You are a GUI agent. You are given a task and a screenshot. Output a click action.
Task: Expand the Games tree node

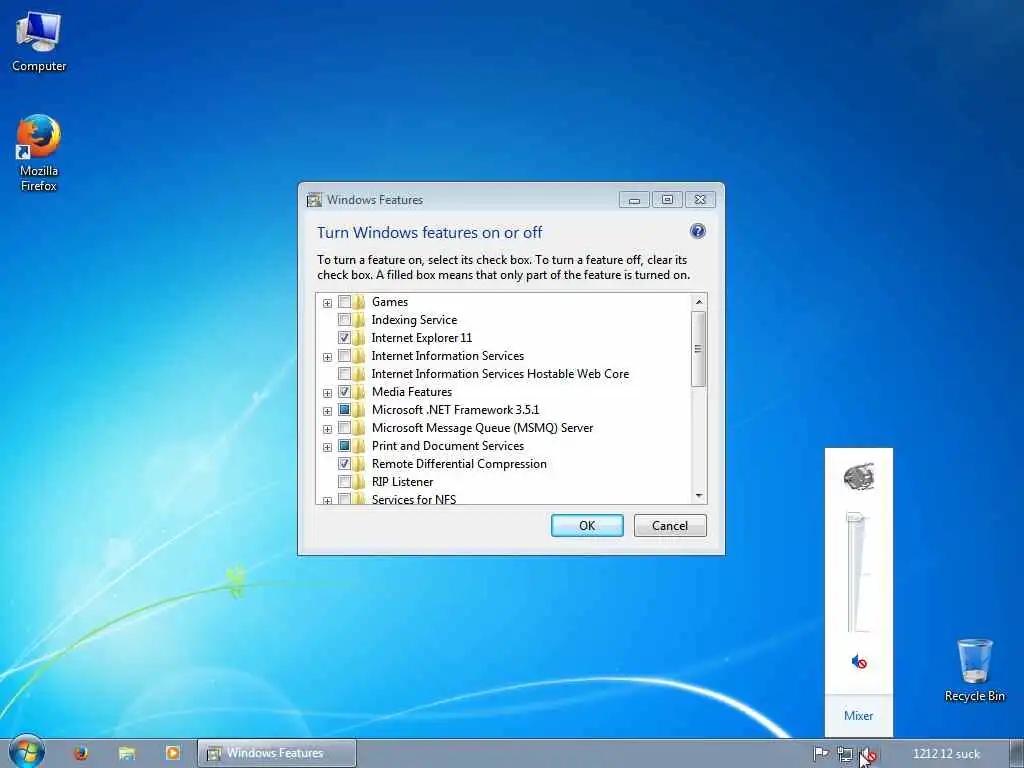[x=327, y=303]
